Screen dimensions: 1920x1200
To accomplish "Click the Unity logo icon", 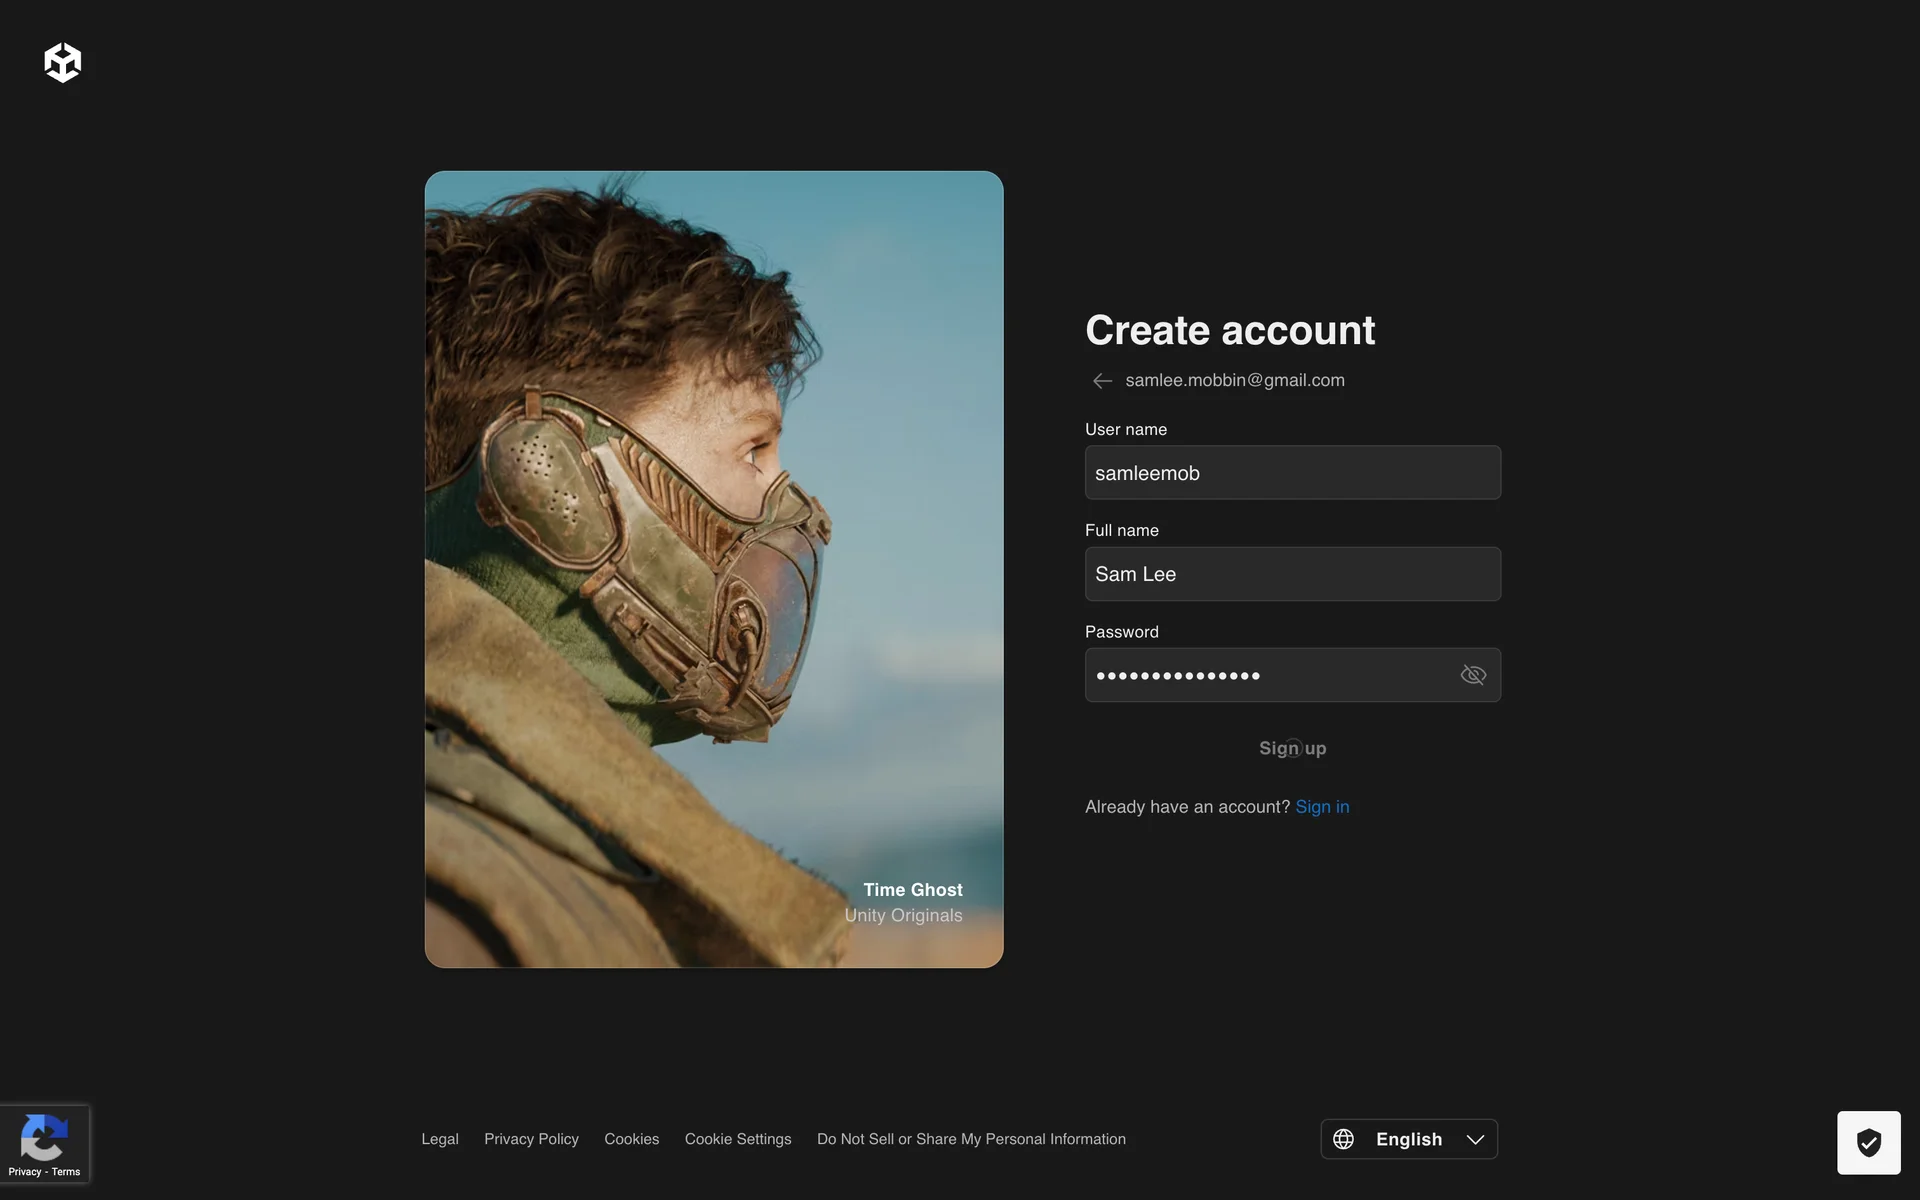I will coord(62,63).
